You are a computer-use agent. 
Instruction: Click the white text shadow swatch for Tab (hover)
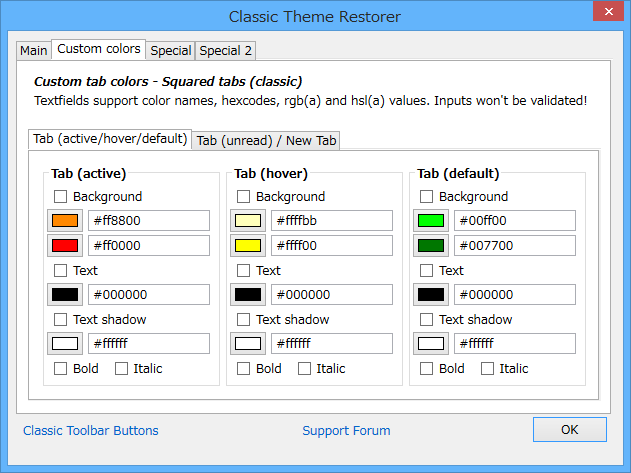click(248, 344)
